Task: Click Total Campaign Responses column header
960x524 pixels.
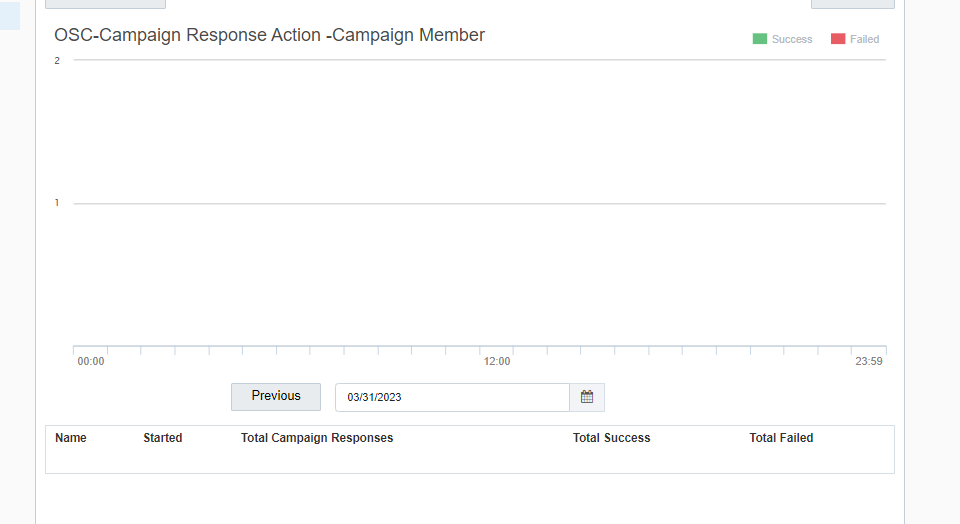Action: click(x=317, y=438)
